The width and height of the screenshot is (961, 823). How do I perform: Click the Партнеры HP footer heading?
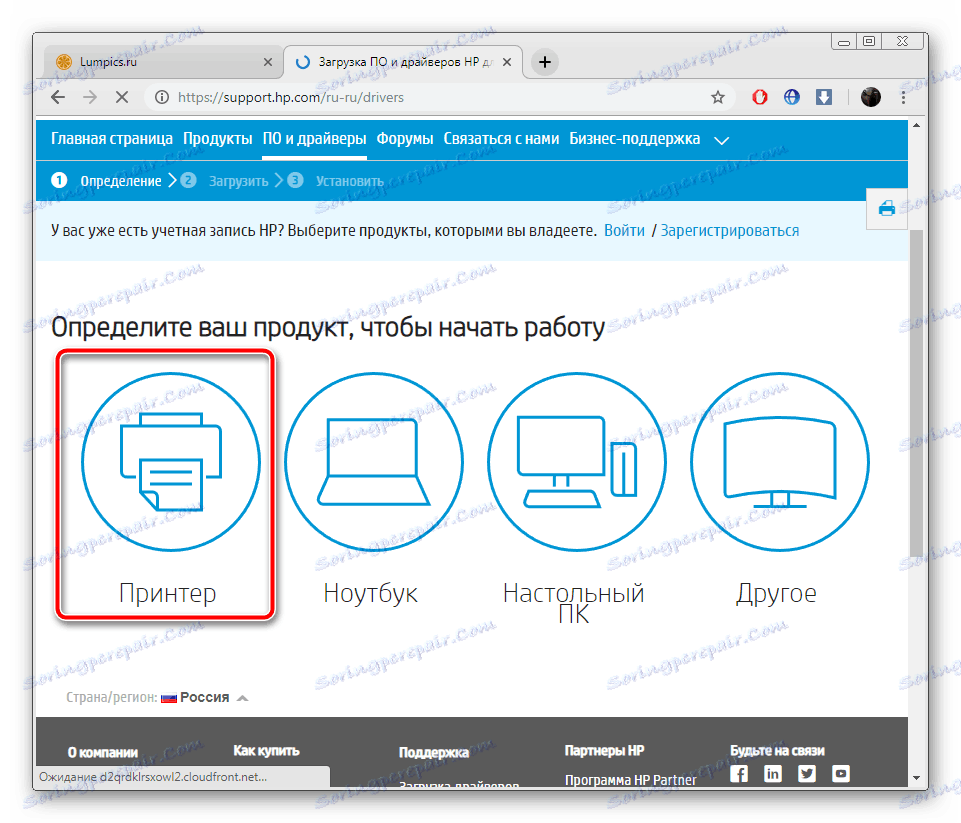point(604,751)
